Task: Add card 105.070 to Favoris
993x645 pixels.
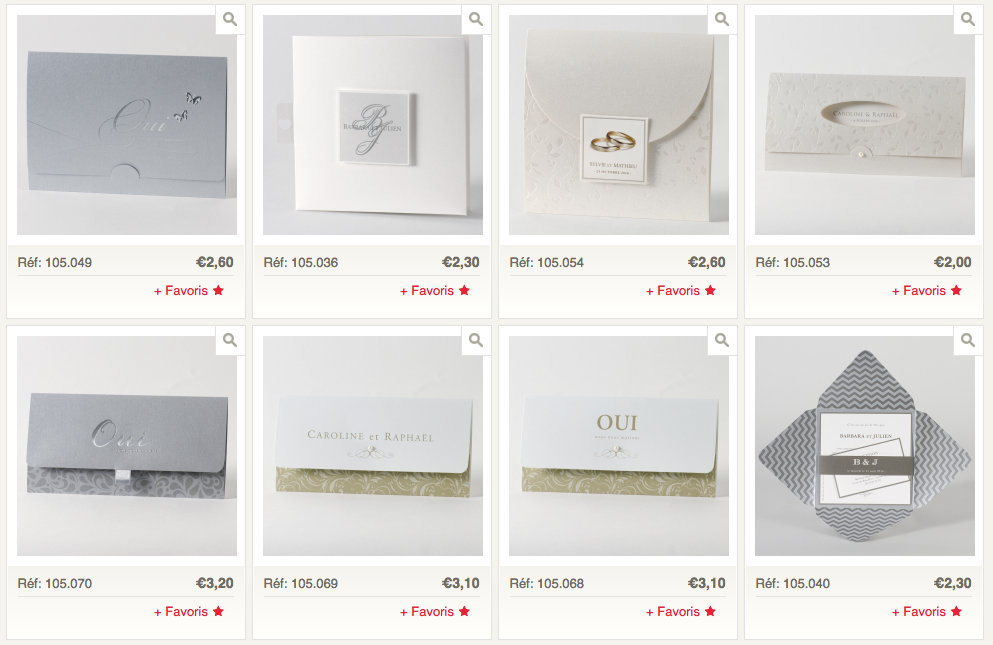Action: (x=189, y=612)
